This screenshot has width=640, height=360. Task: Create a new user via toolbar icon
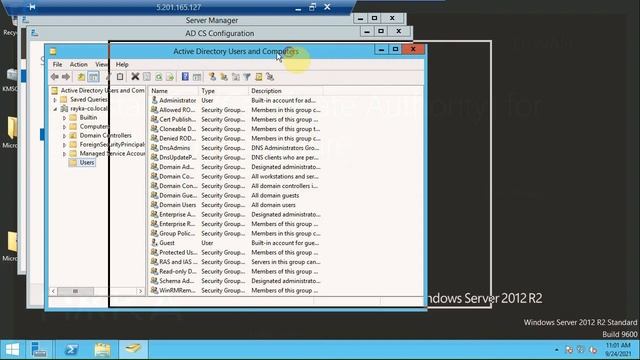tap(212, 77)
